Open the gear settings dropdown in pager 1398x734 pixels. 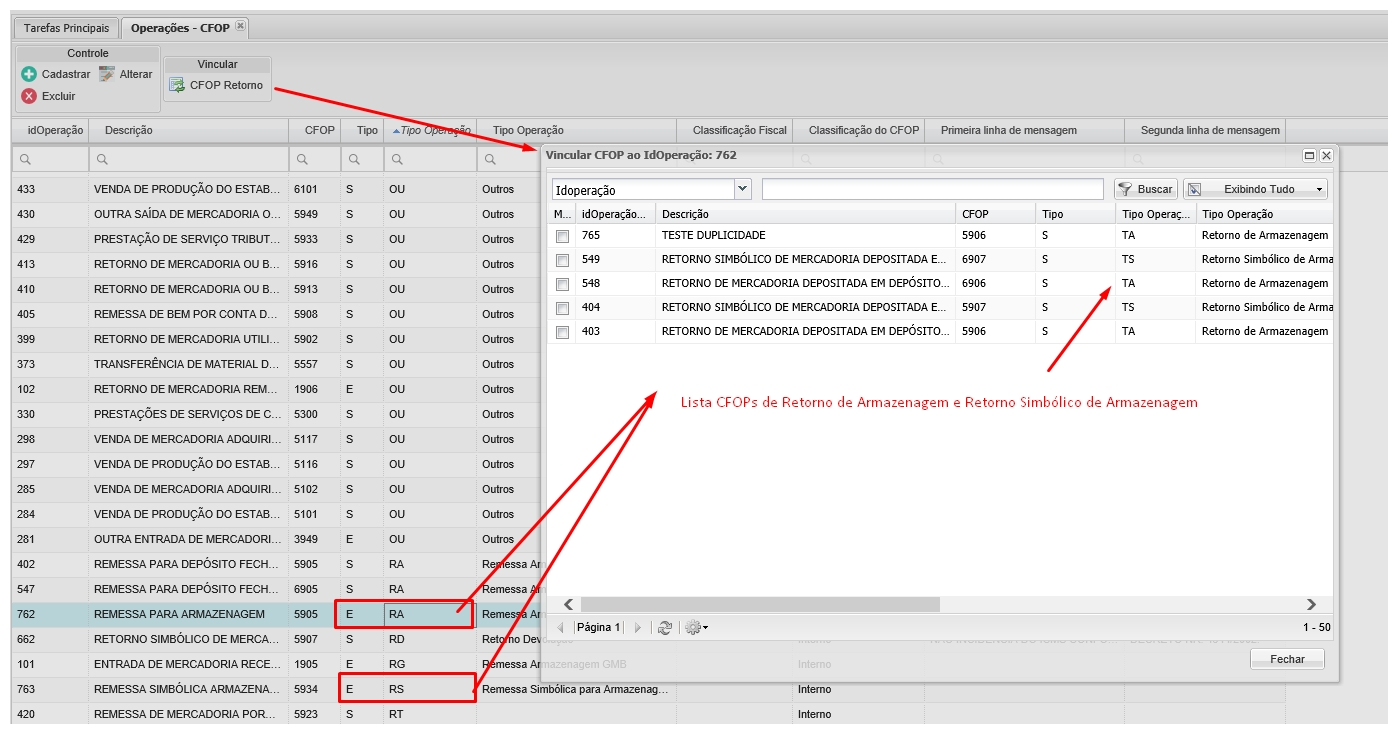(x=696, y=627)
